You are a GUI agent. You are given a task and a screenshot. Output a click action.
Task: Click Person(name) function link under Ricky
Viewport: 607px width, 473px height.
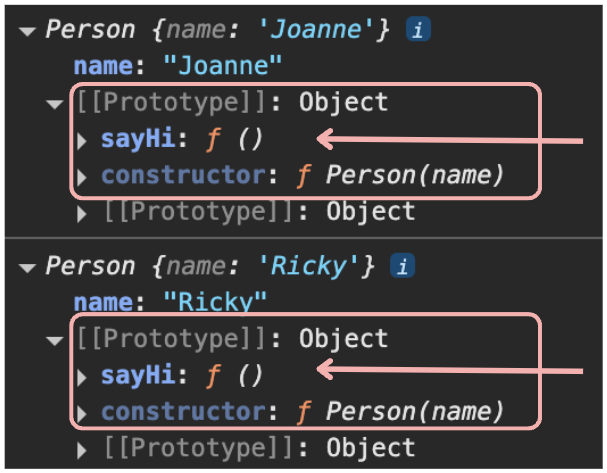click(414, 411)
